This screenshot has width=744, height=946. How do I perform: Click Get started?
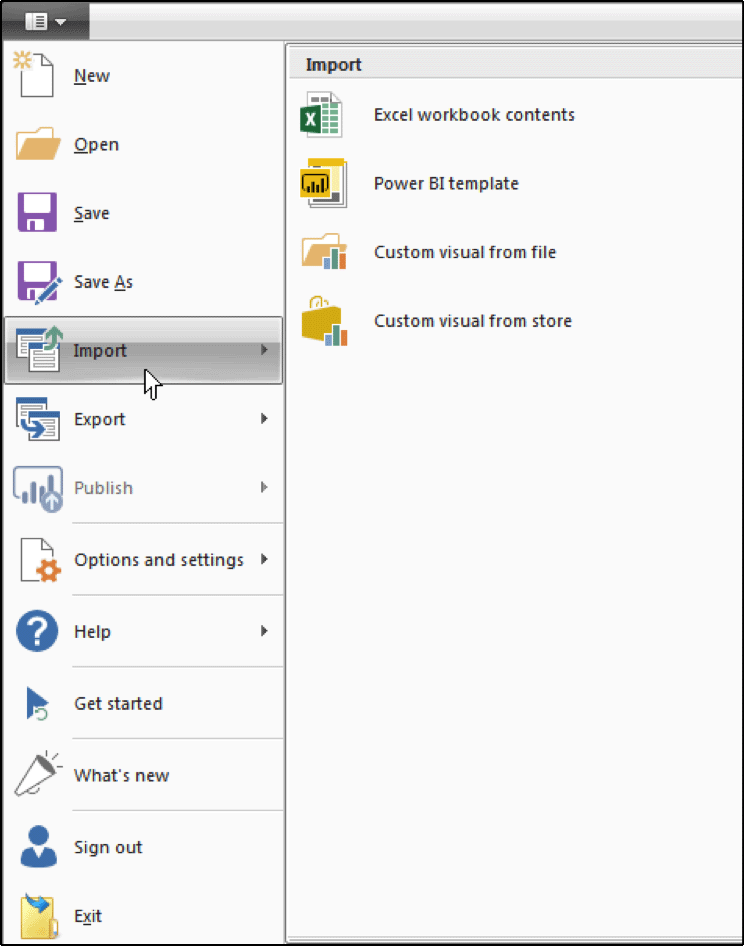[118, 703]
